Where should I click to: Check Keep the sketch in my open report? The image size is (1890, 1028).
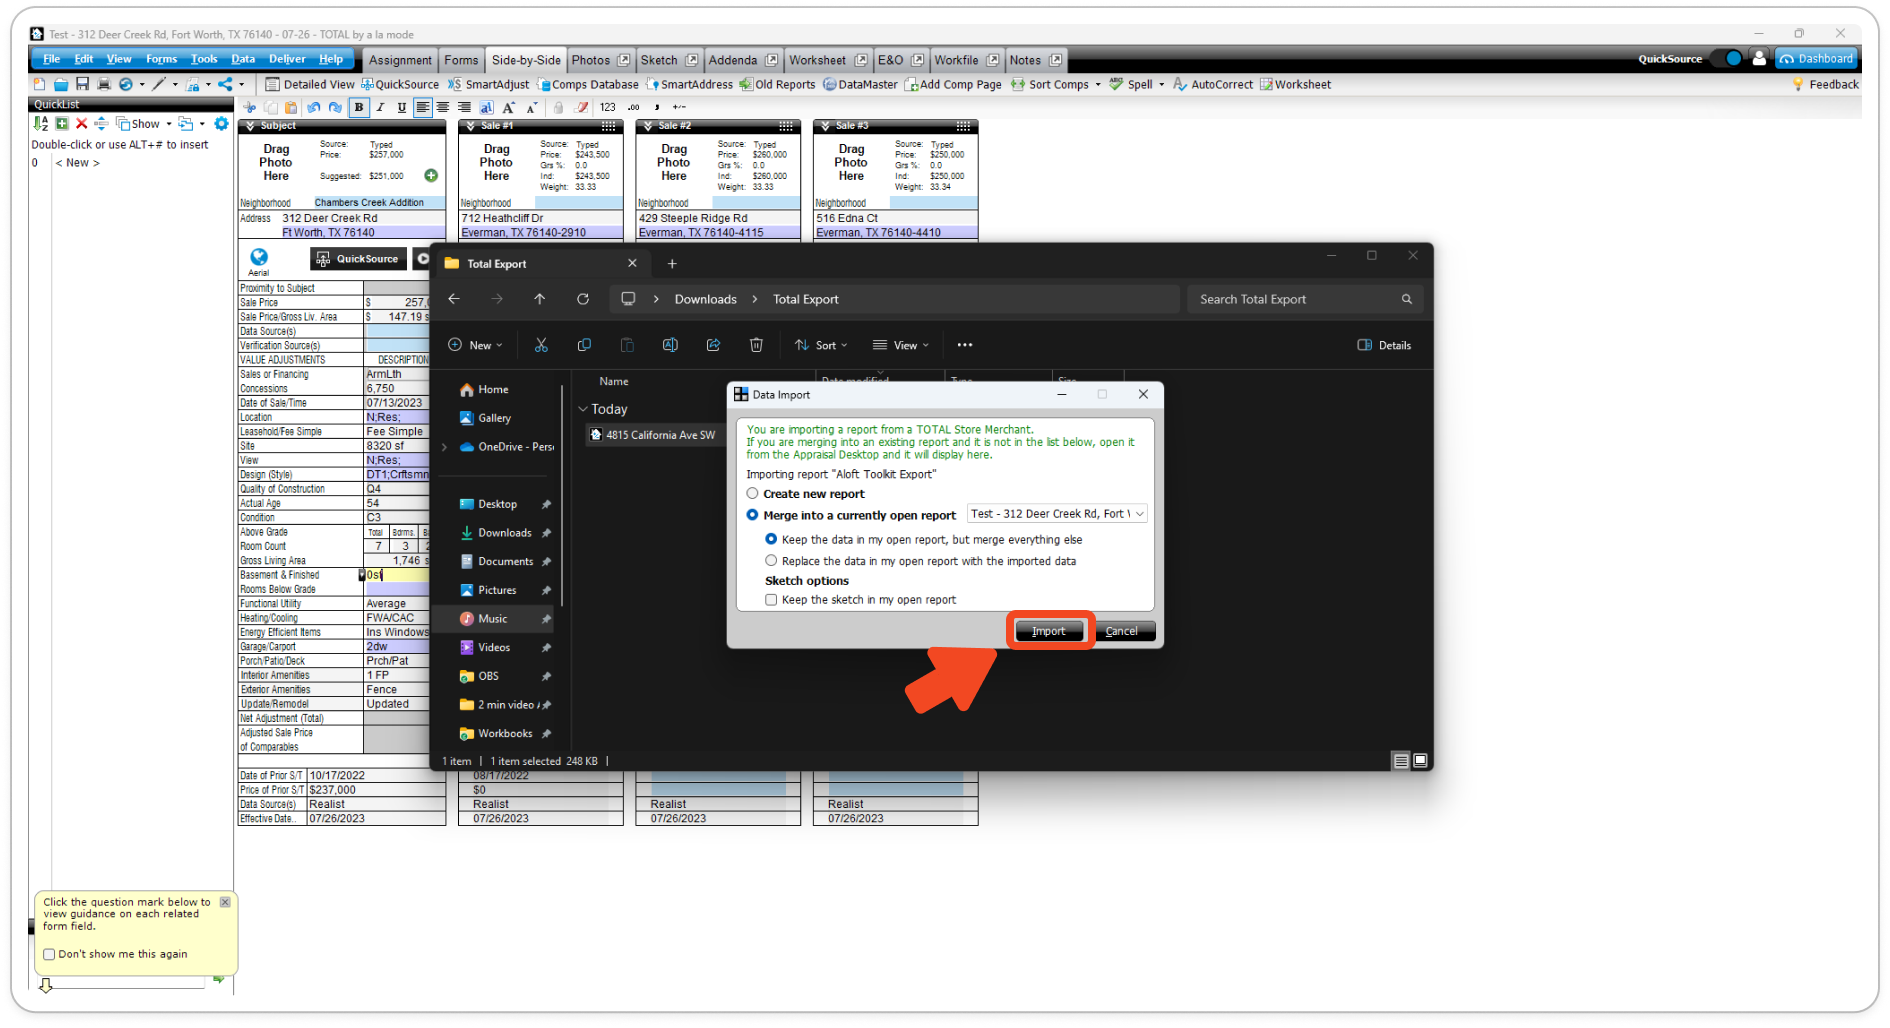771,600
